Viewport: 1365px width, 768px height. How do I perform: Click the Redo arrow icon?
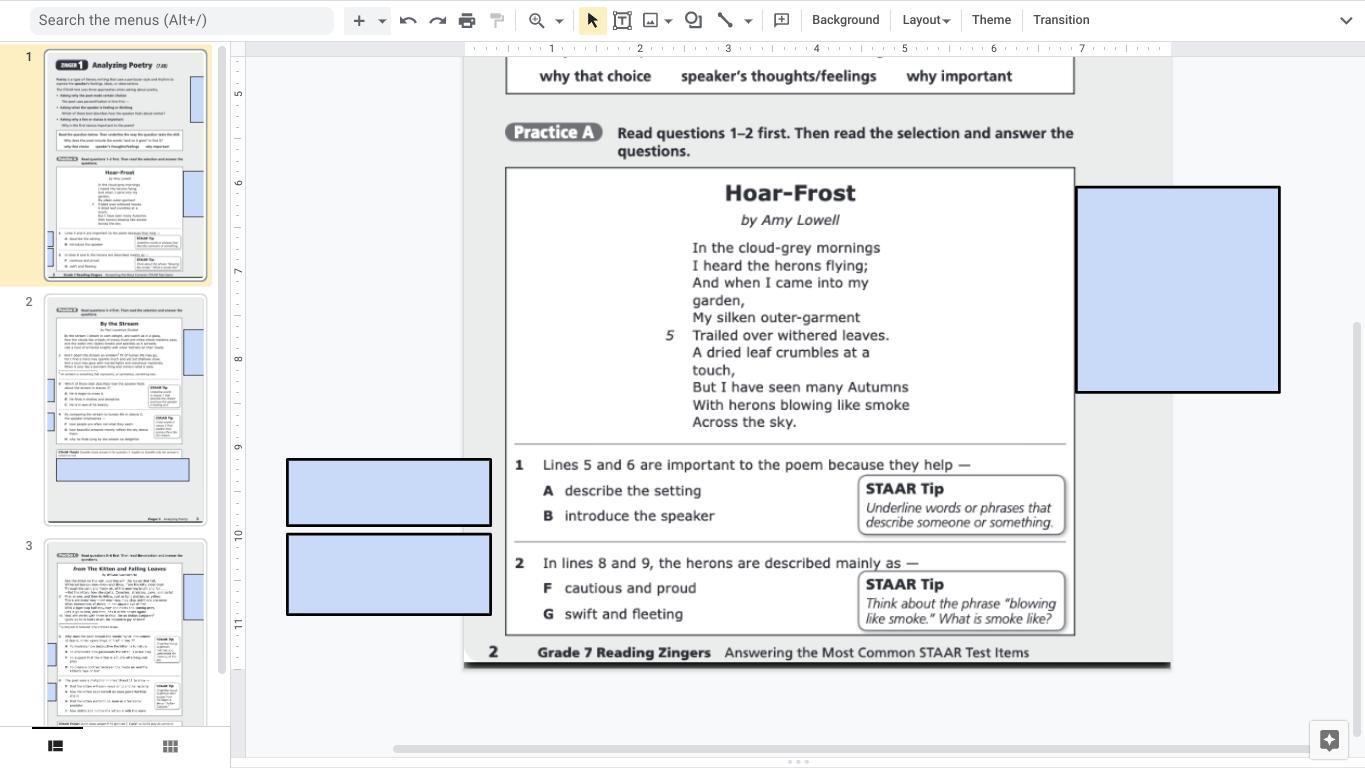point(437,20)
